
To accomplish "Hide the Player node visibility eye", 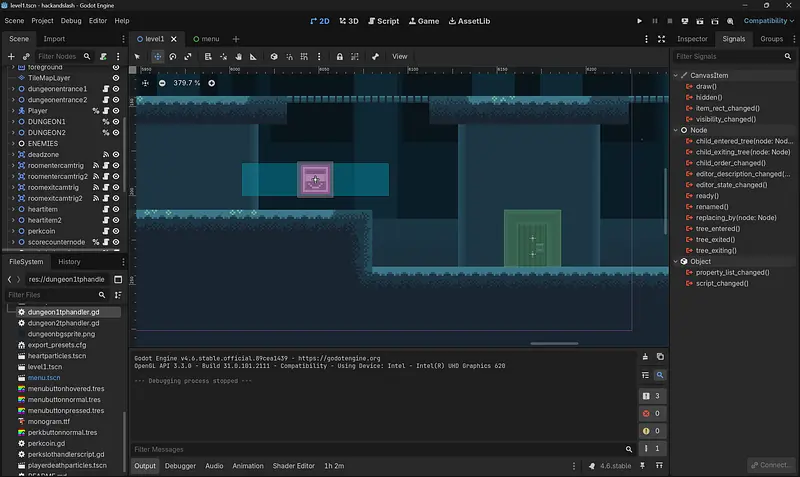I will point(117,111).
